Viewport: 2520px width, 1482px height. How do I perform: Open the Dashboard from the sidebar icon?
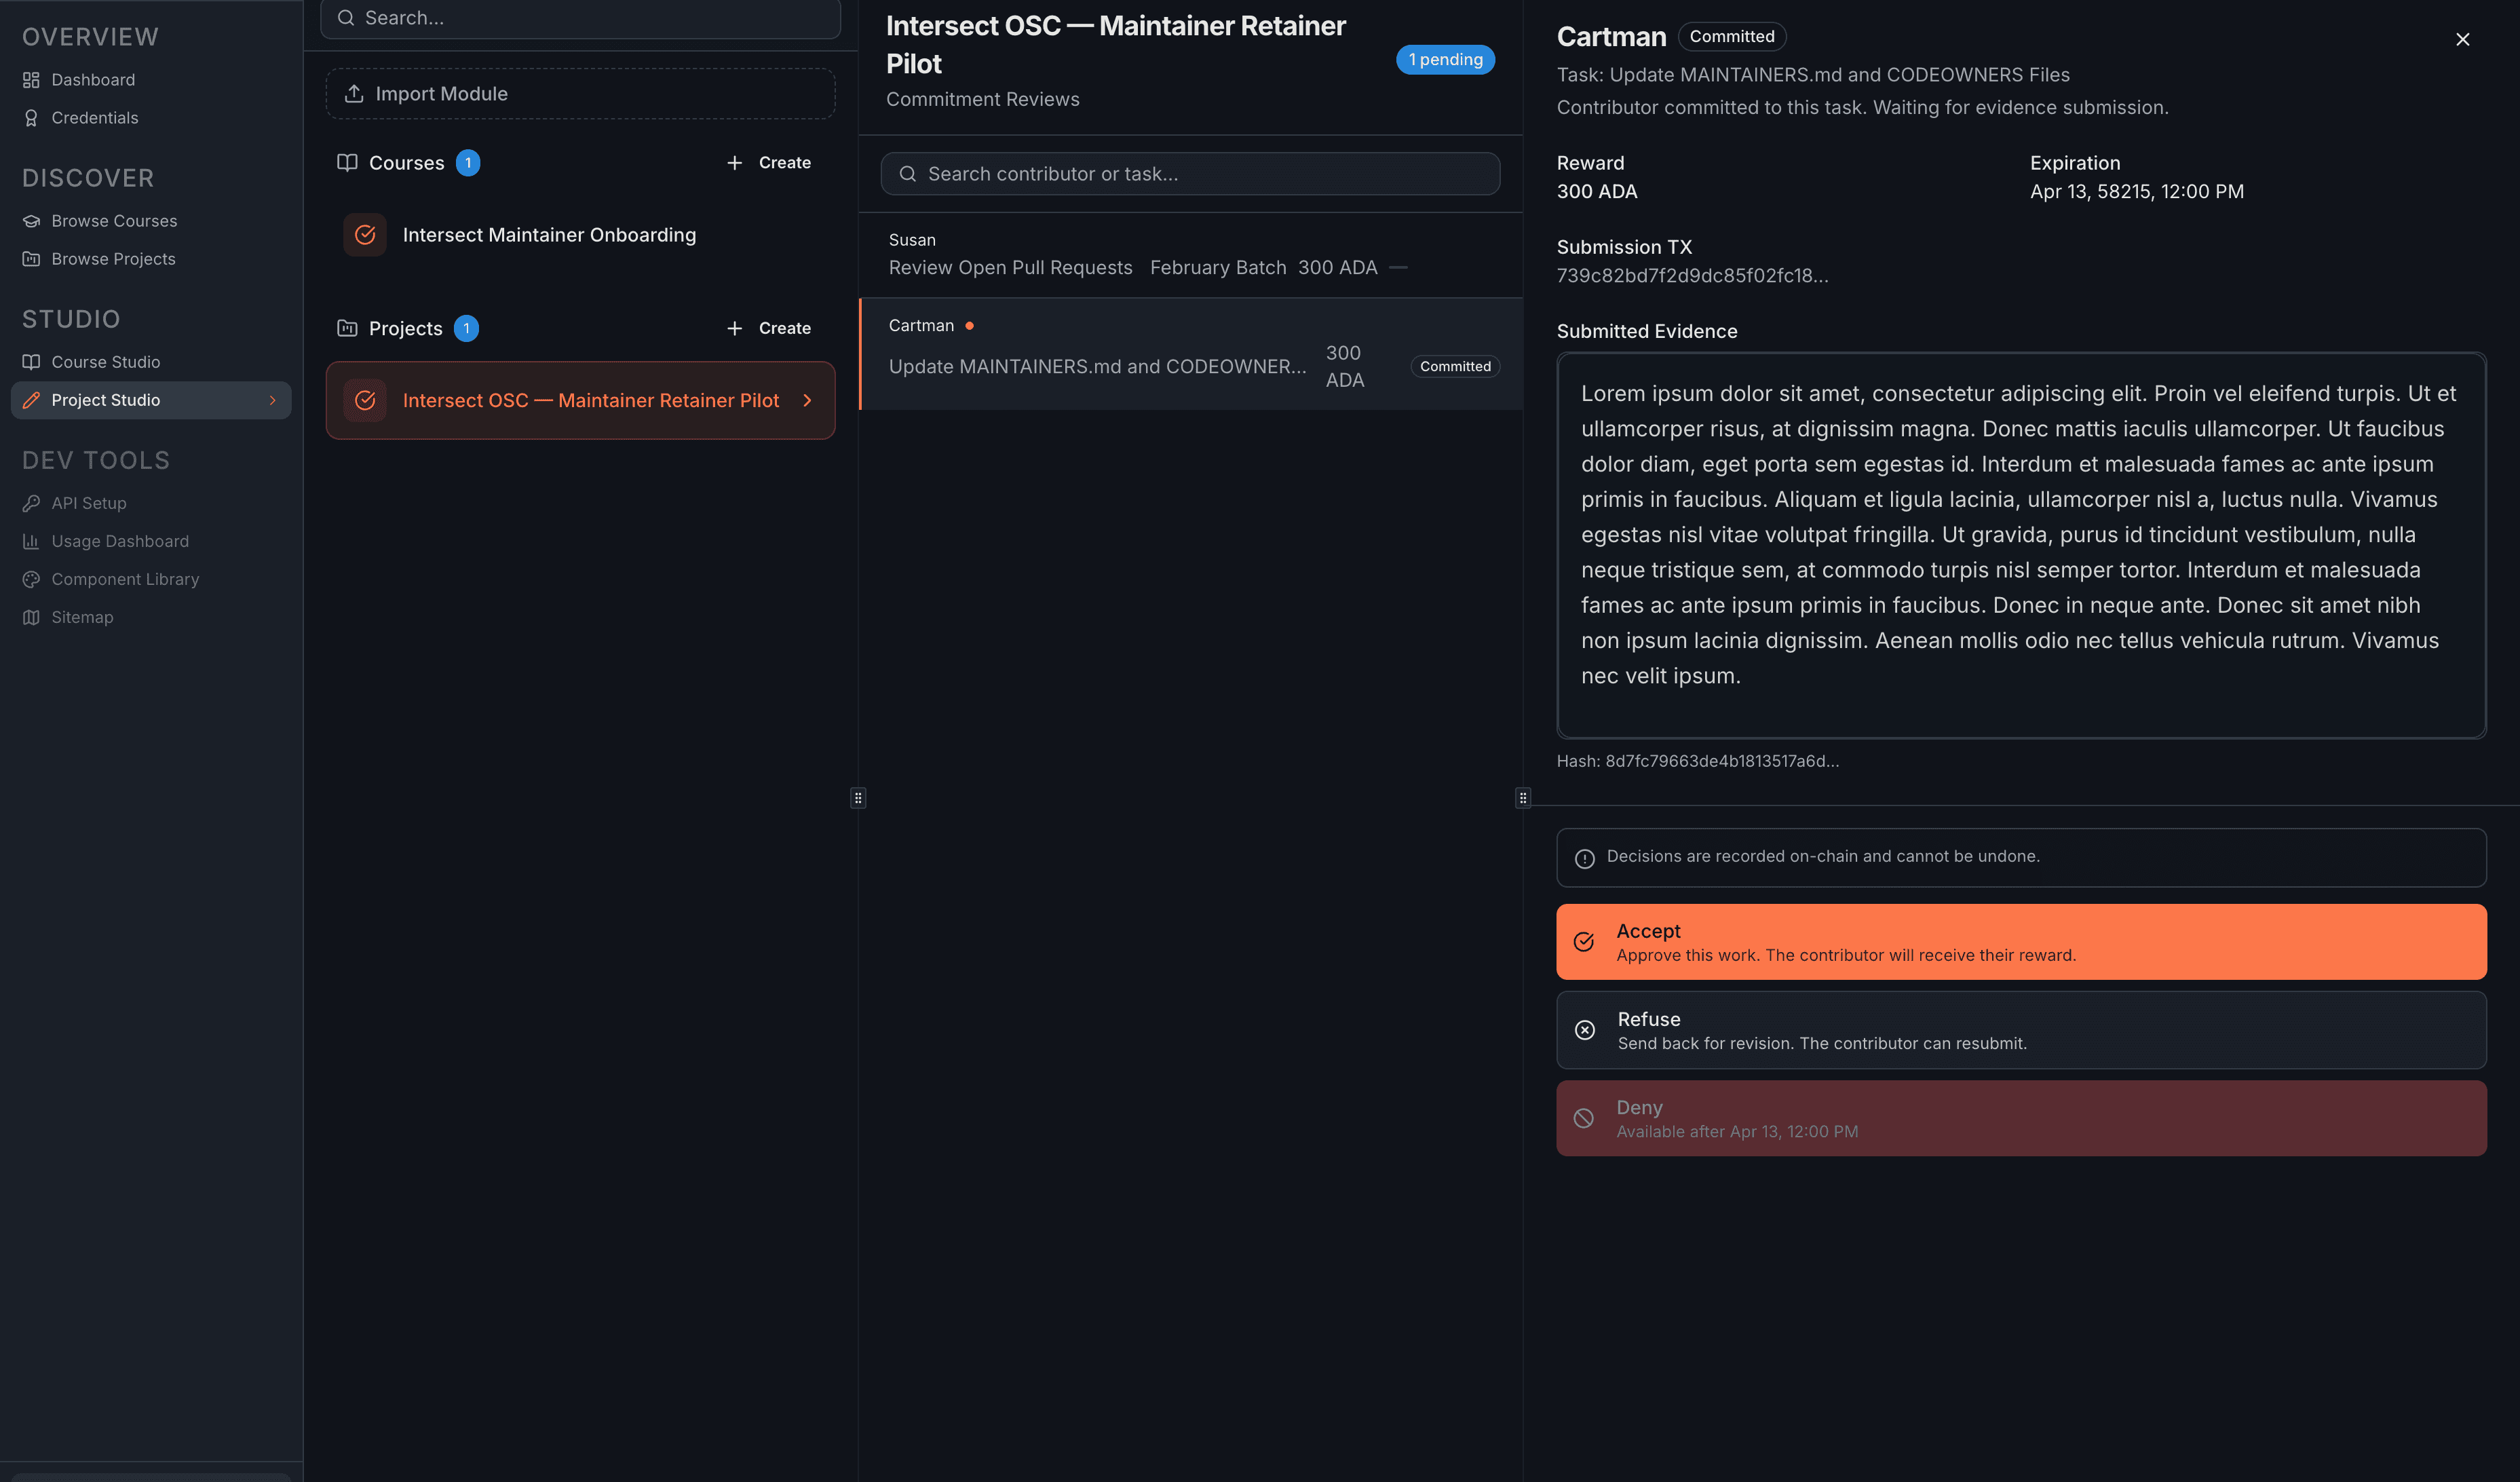pos(31,79)
